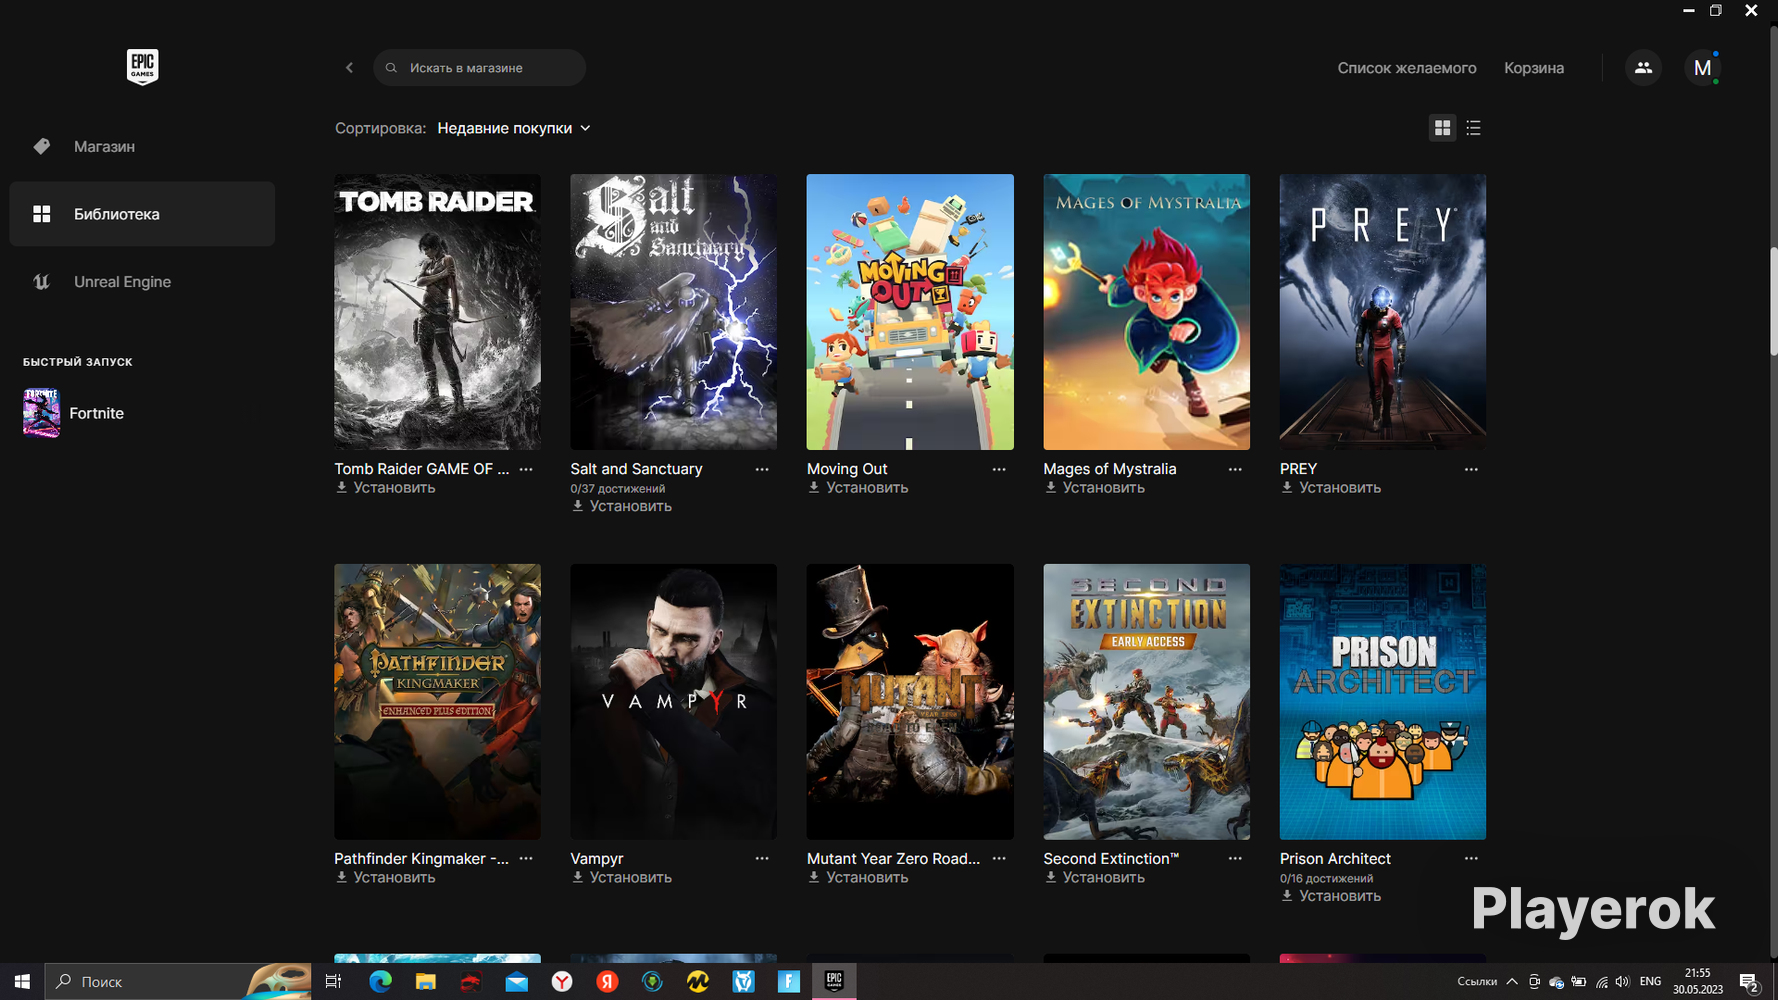The width and height of the screenshot is (1778, 1000).
Task: Click the Windows taskbar search box
Action: (178, 981)
